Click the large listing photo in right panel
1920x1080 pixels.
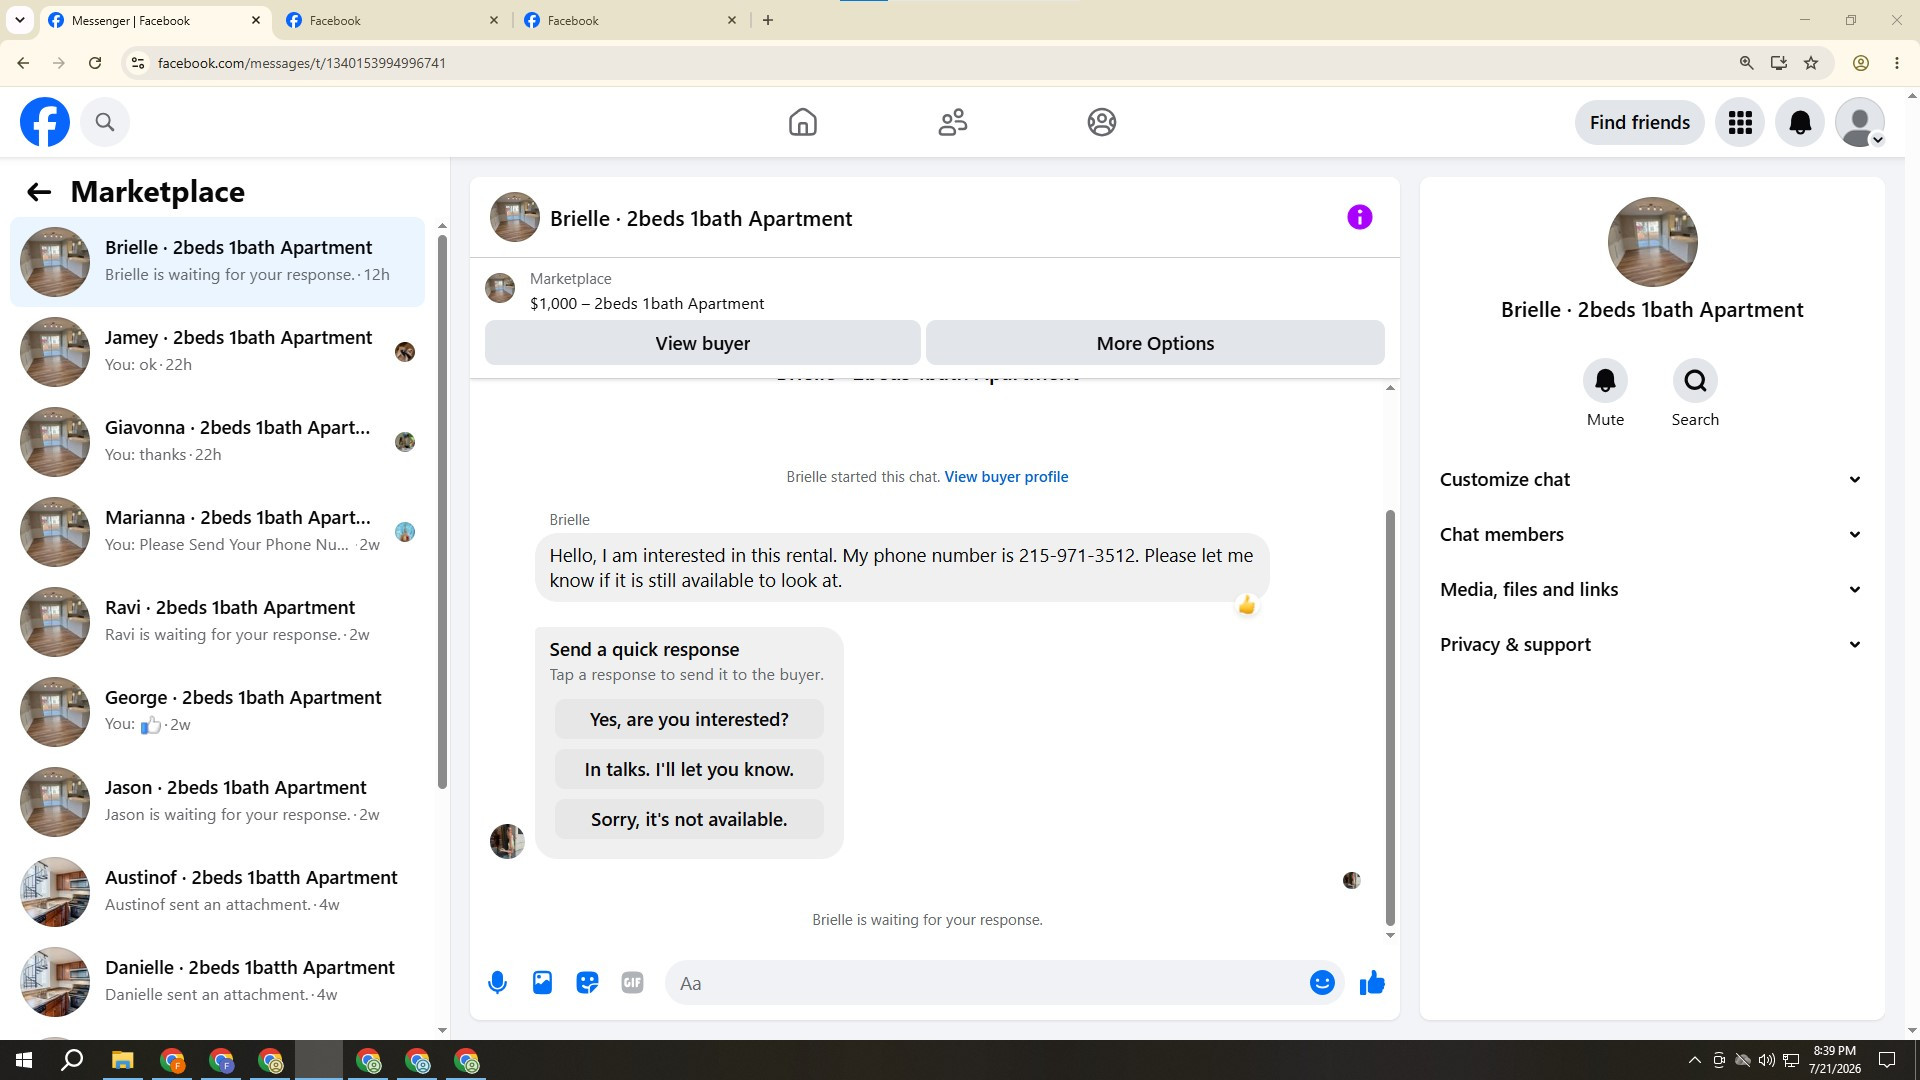click(x=1652, y=242)
